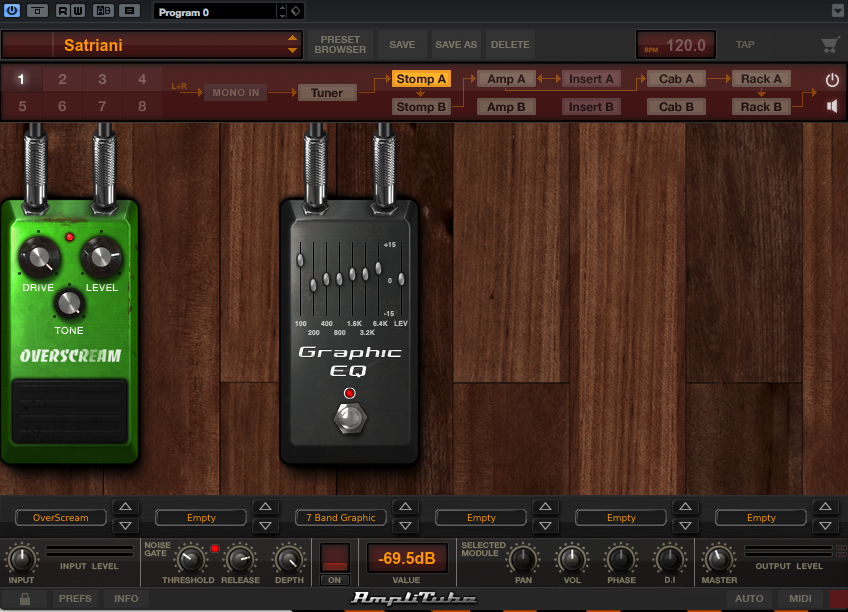Switch to Rack A section
The height and width of the screenshot is (612, 848).
pyautogui.click(x=761, y=79)
